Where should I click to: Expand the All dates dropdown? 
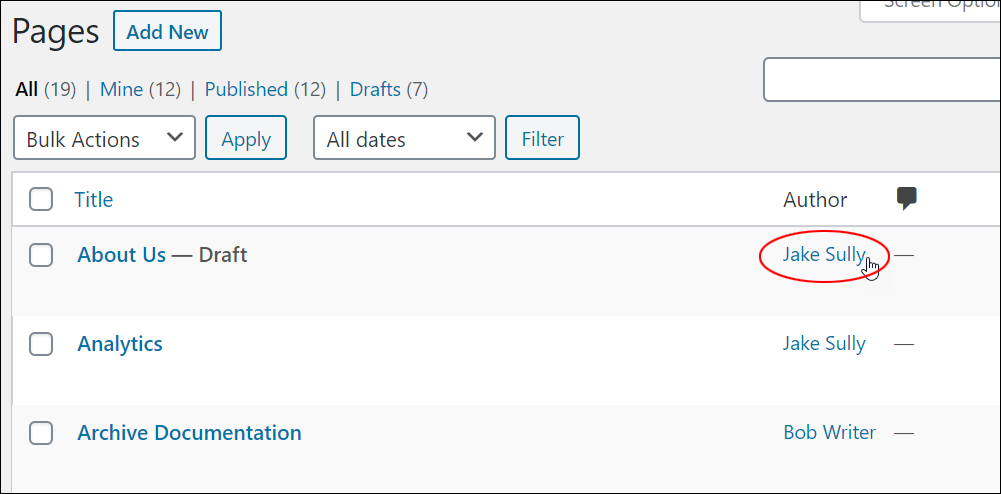click(404, 138)
